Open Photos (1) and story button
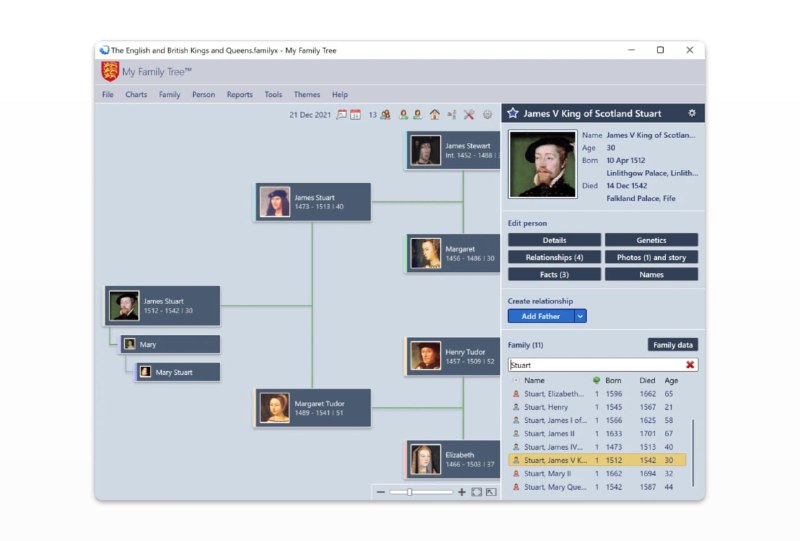Image resolution: width=800 pixels, height=541 pixels. pos(651,257)
